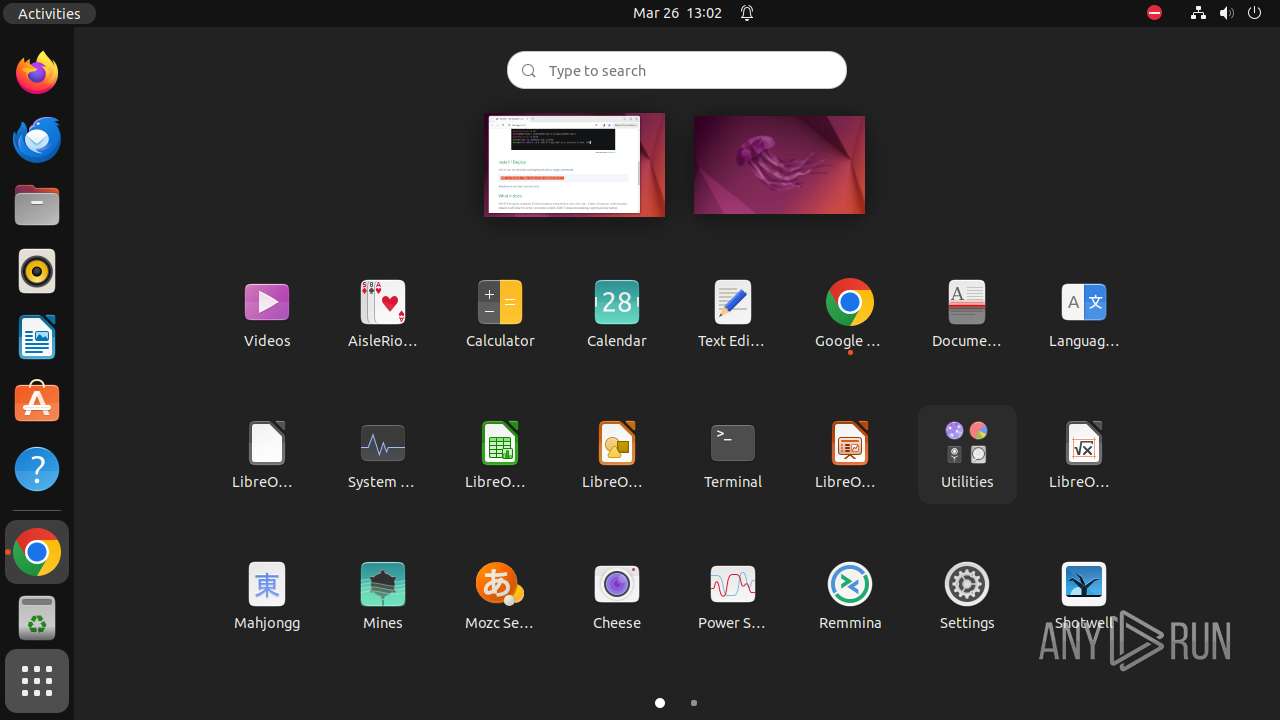Open Google Chrome from the app grid
The height and width of the screenshot is (720, 1280).
point(850,314)
